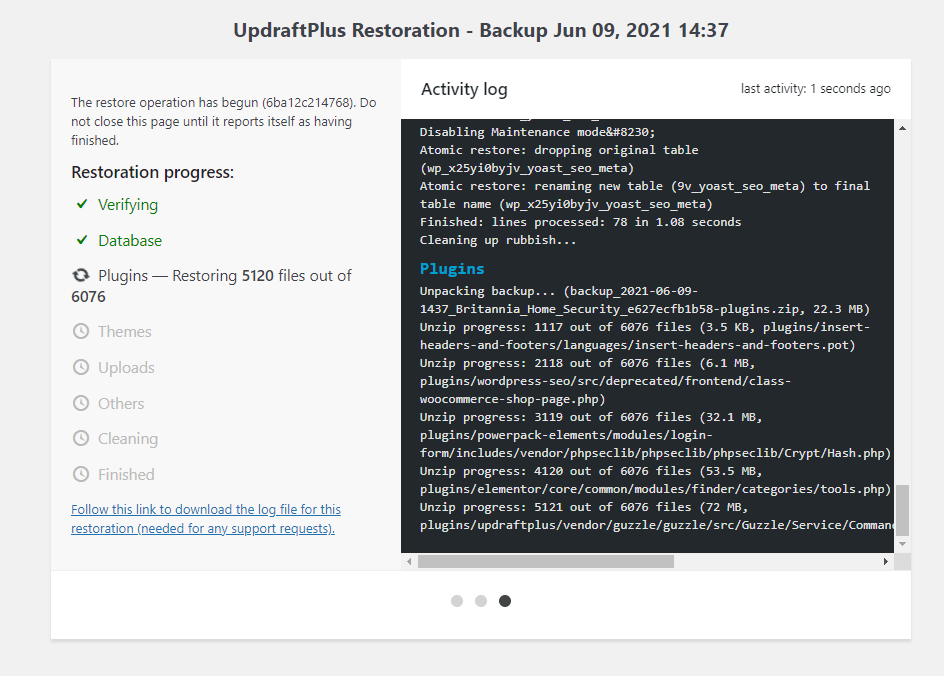Click 'Disabling Maintenance mode' log line

coord(538,132)
